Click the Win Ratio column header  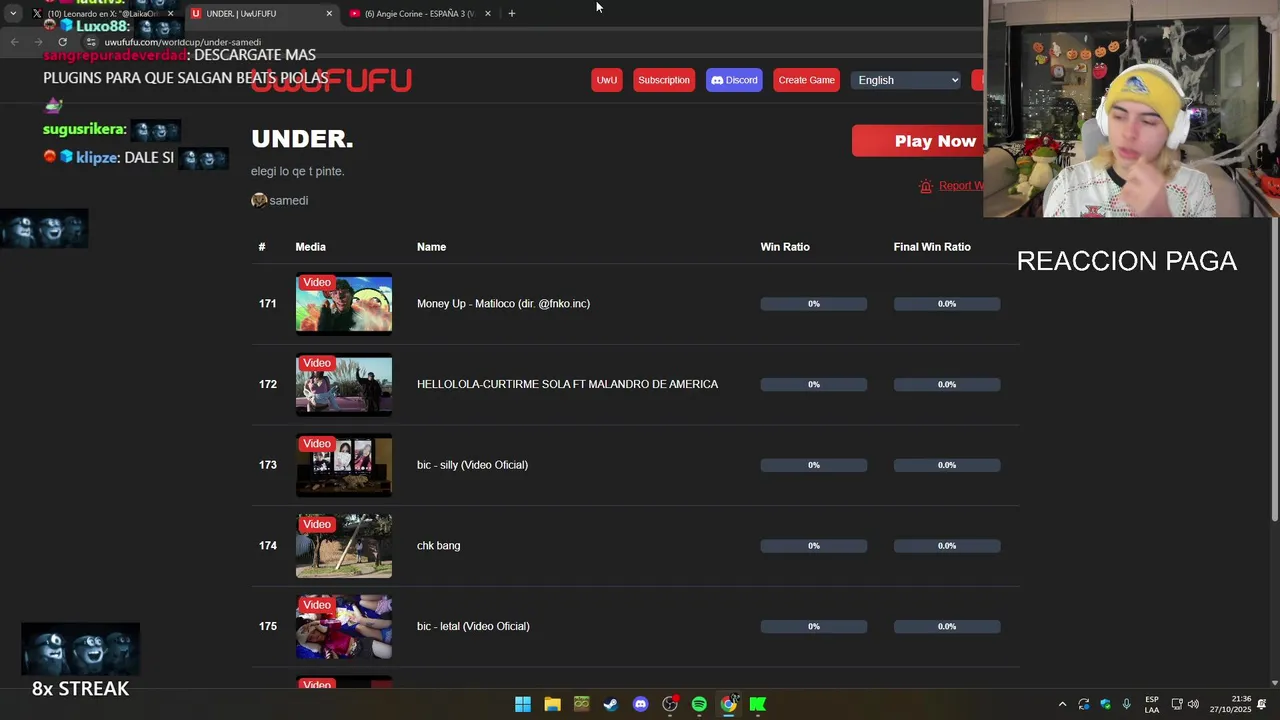coord(785,247)
